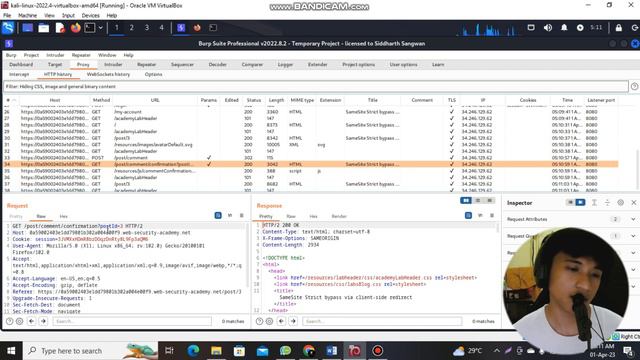Viewport: 640px width, 360px height.
Task: Select the /my-account history row
Action: point(310,112)
